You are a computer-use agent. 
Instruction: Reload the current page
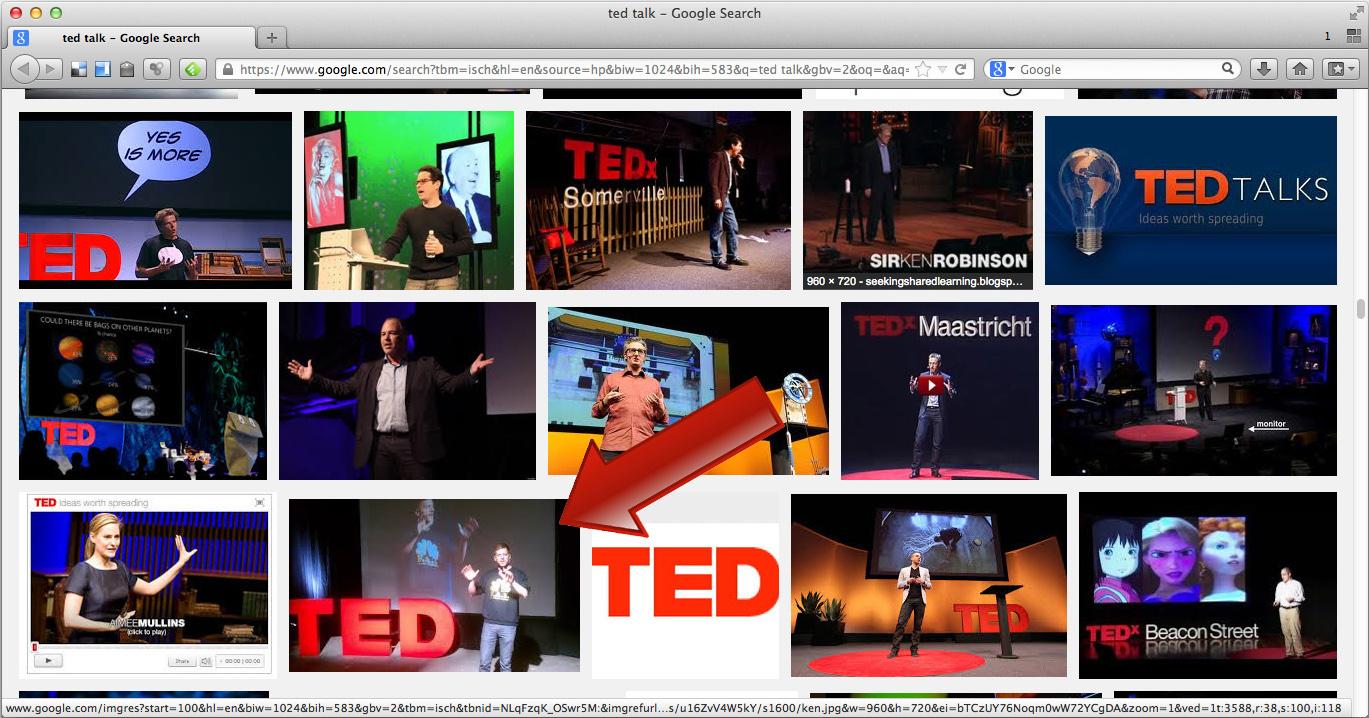961,69
